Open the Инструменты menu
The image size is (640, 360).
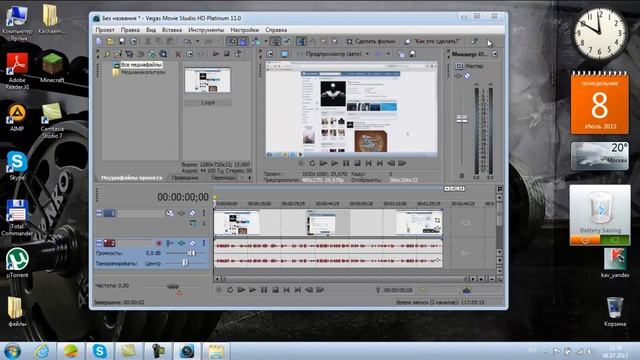206,30
